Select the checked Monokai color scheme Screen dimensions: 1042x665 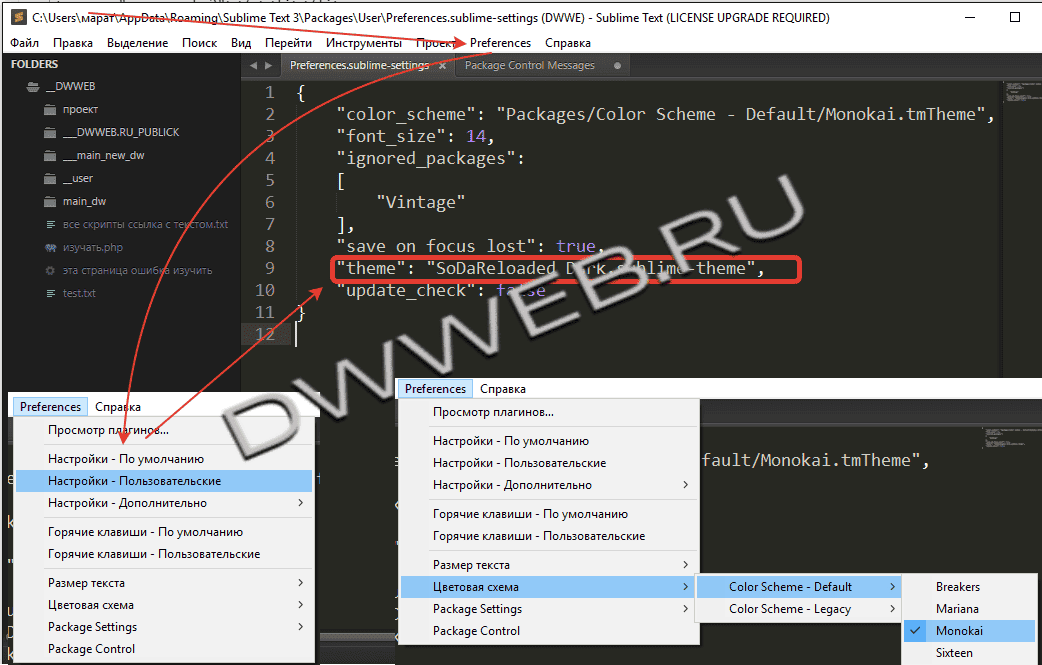point(958,631)
